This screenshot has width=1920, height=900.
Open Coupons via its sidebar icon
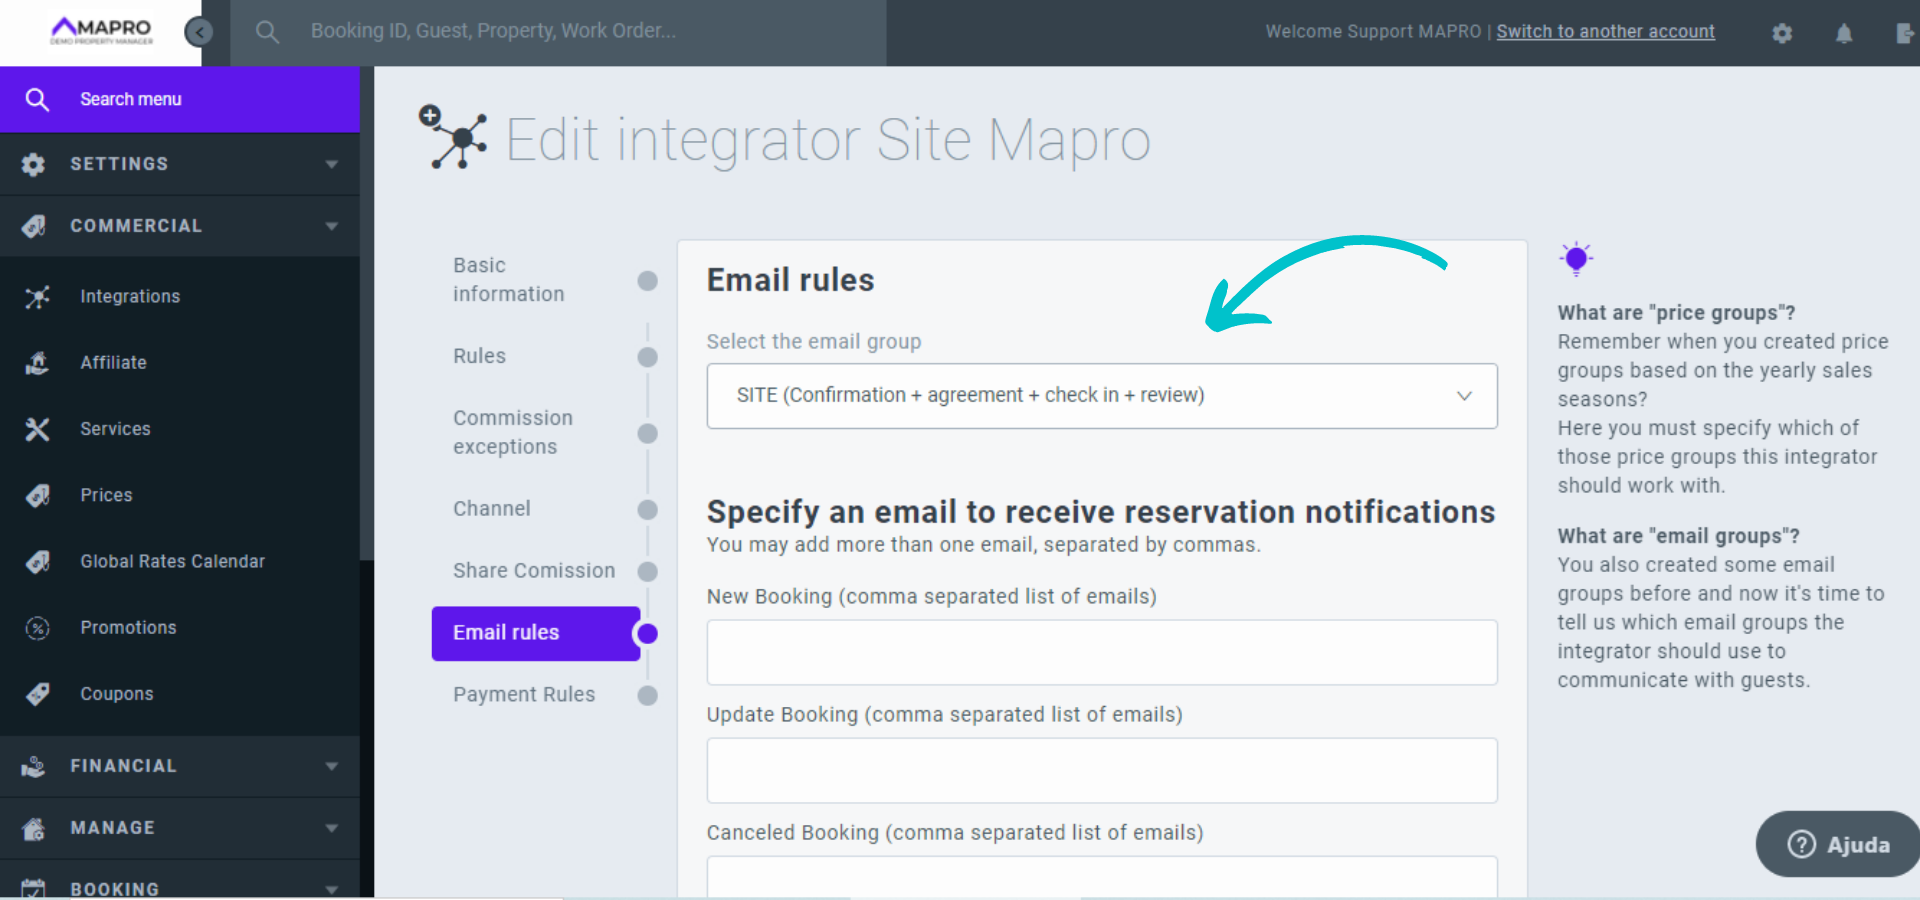tap(37, 693)
